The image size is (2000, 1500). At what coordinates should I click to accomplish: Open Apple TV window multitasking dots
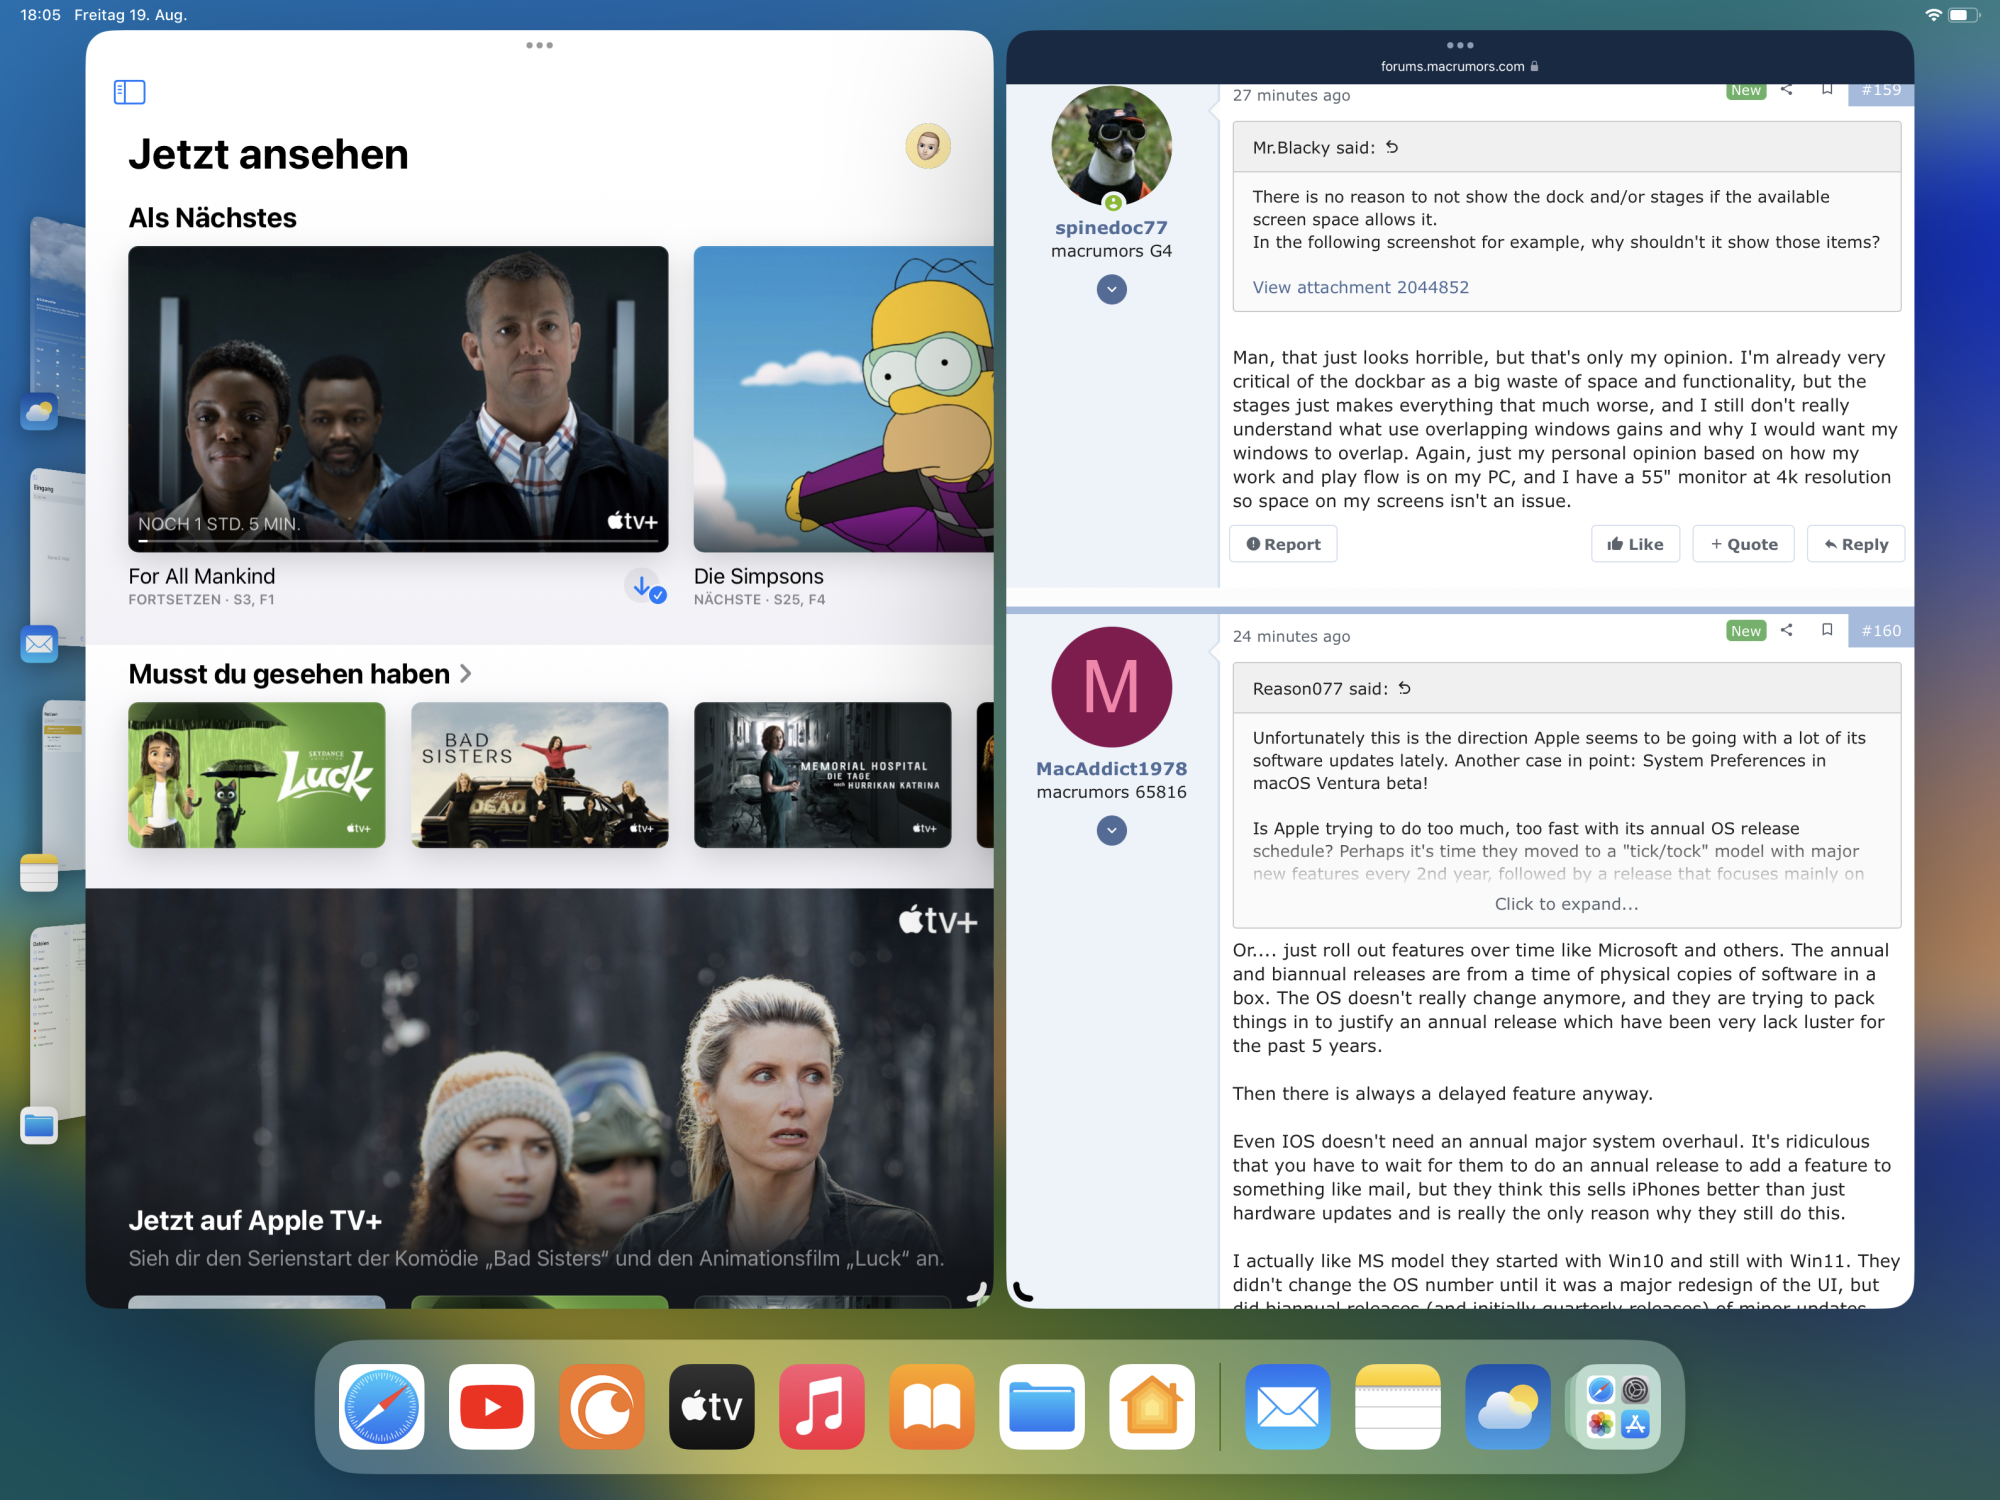point(539,45)
